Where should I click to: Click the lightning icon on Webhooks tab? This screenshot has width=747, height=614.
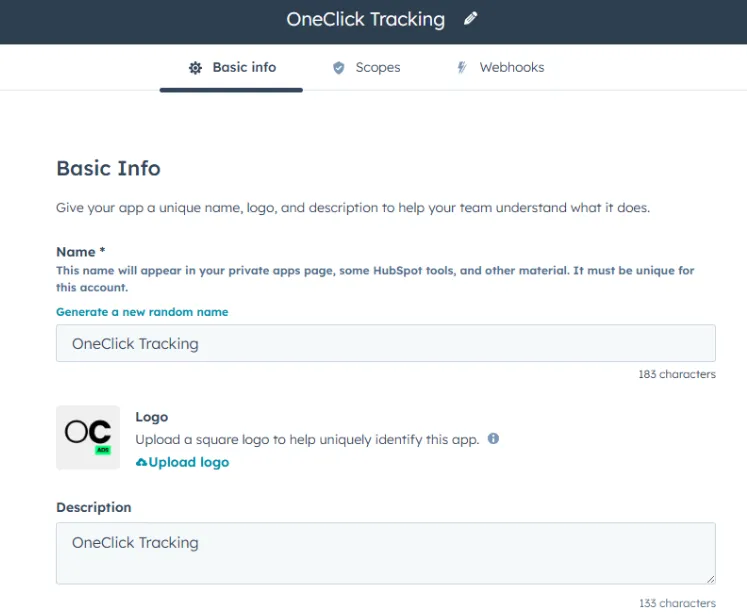(462, 67)
